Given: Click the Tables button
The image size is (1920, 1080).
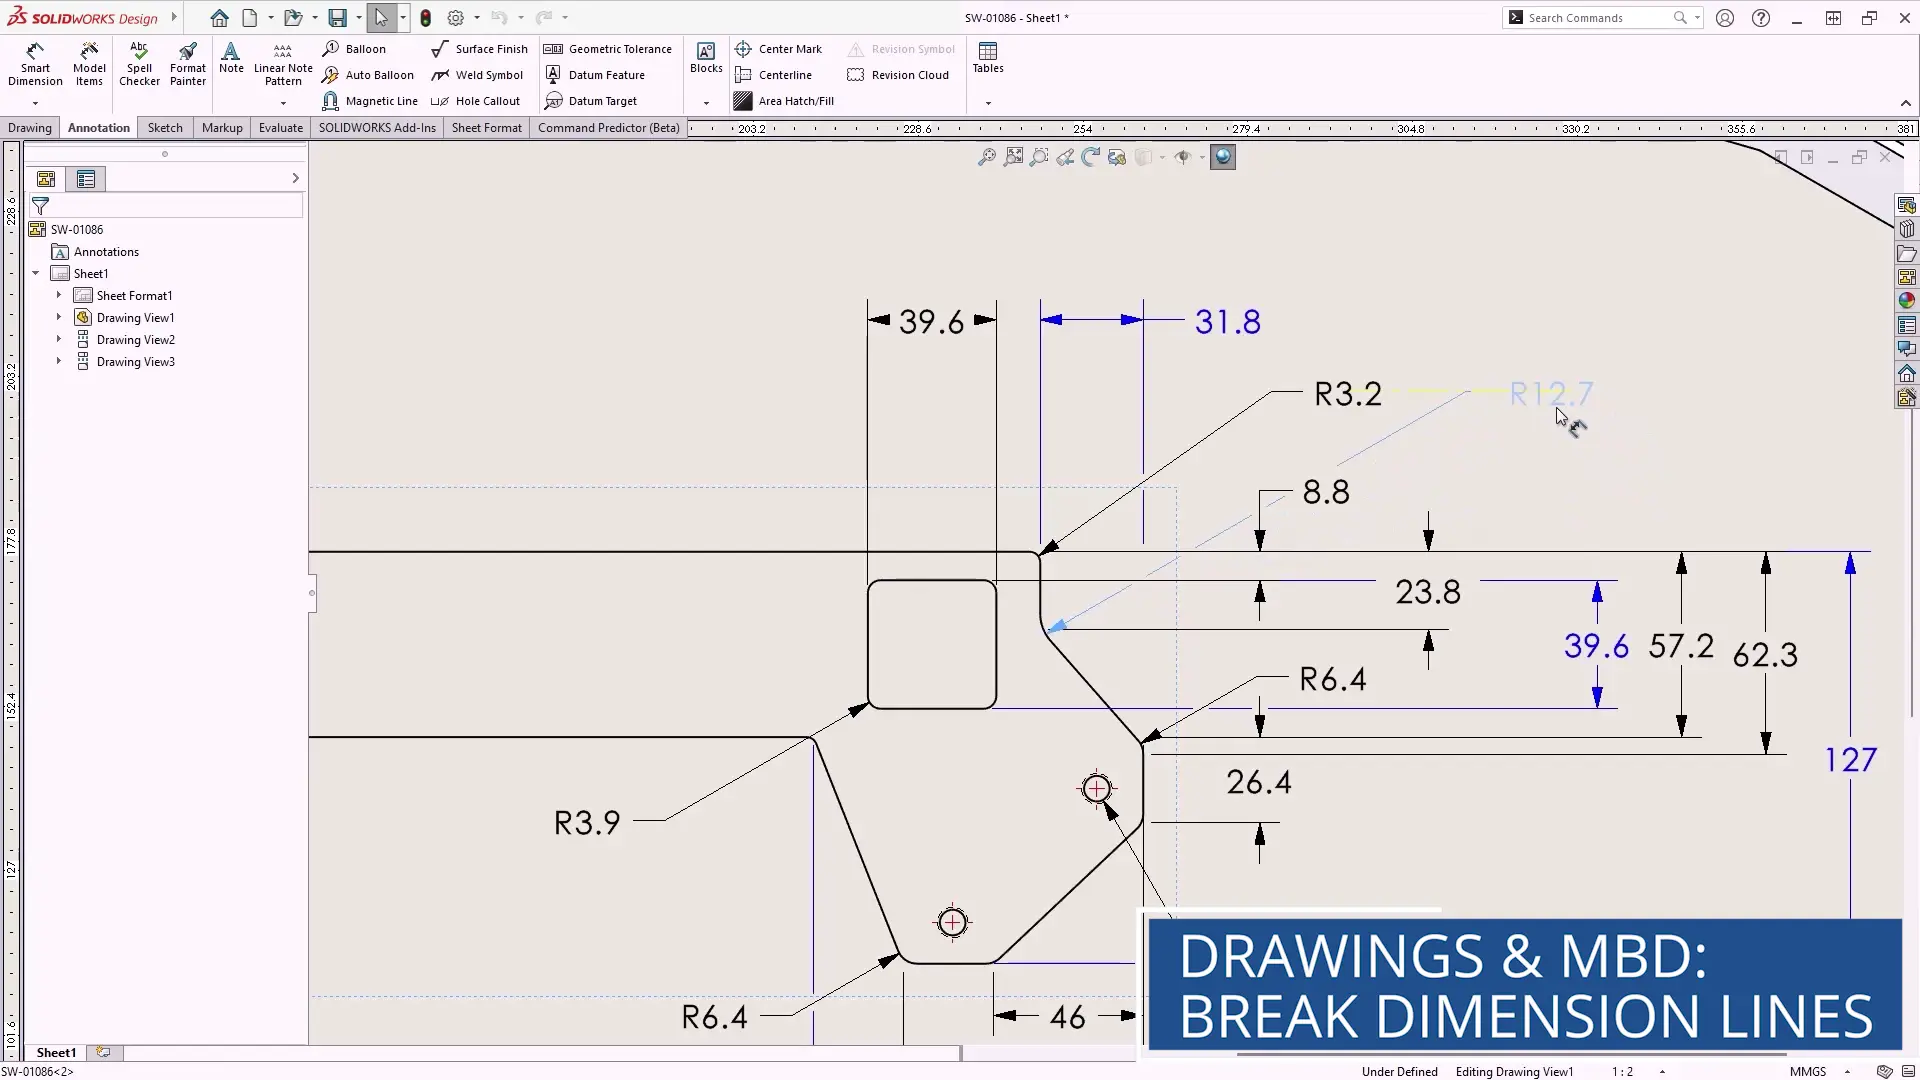Looking at the screenshot, I should pyautogui.click(x=988, y=58).
